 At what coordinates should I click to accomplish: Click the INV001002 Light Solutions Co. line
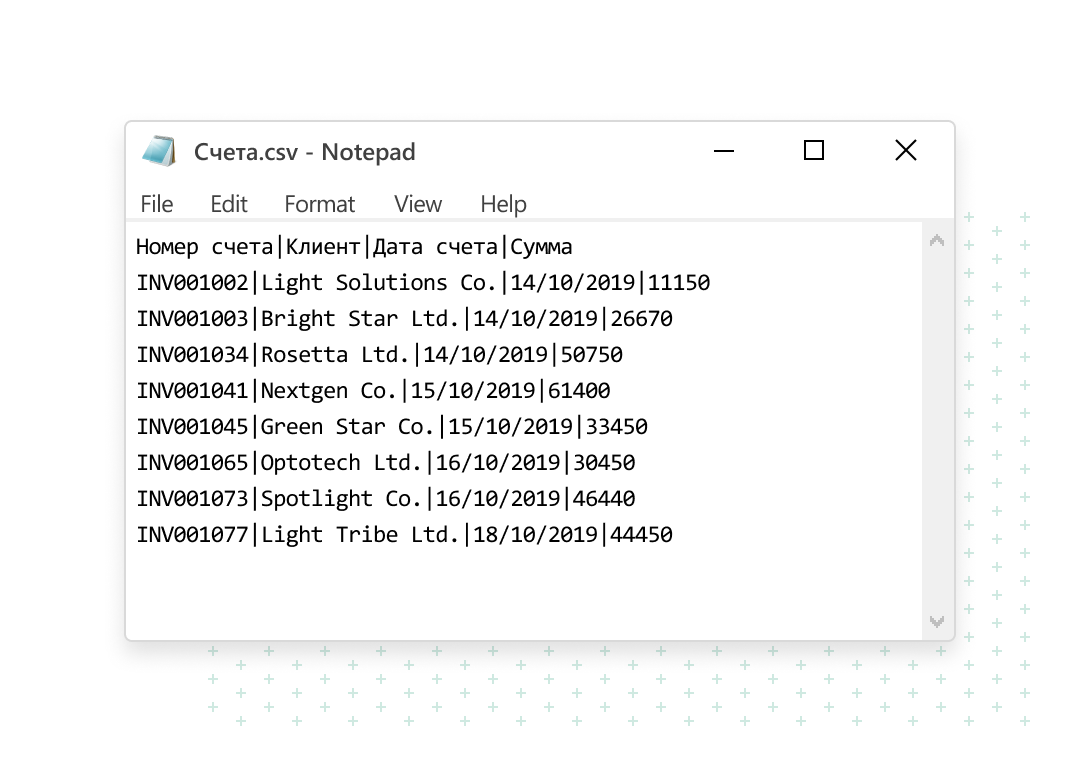coord(423,283)
